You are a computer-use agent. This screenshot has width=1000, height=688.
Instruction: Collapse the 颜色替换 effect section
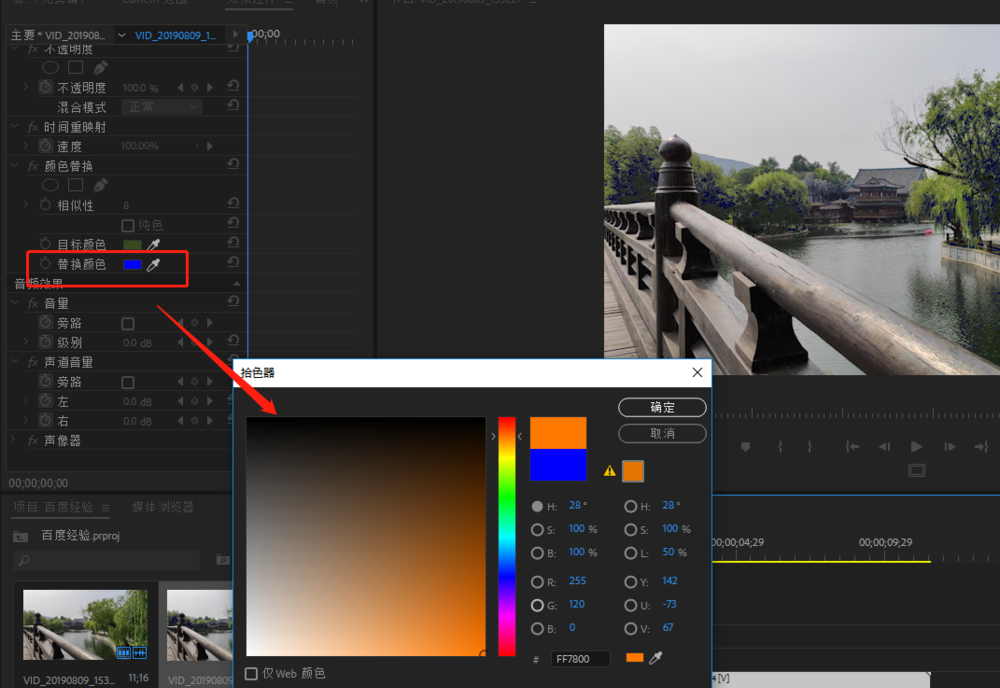click(15, 166)
